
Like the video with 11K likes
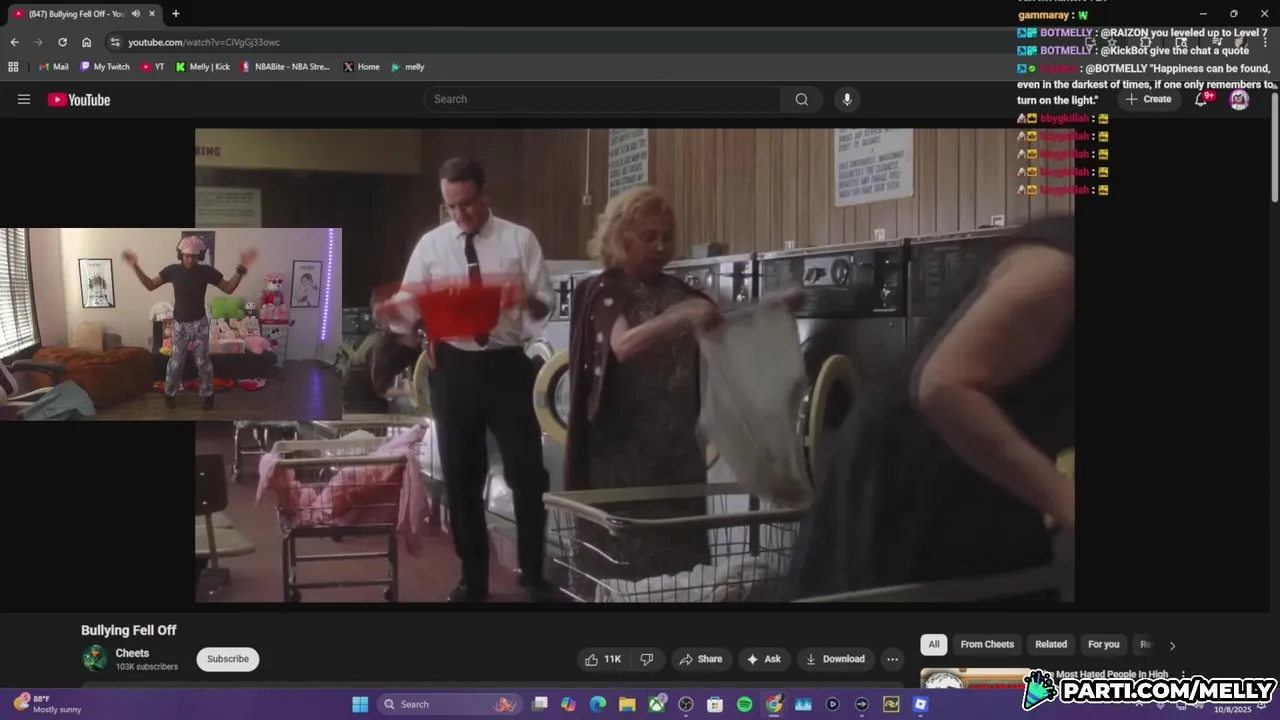(x=603, y=659)
